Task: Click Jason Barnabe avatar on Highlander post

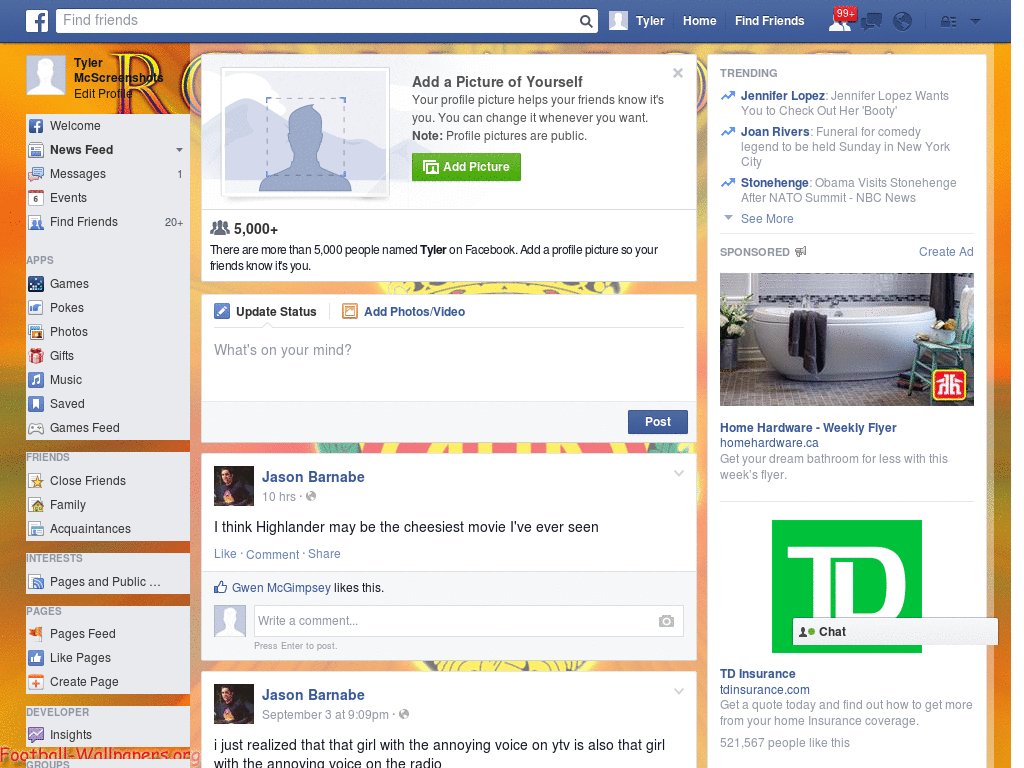Action: [x=234, y=486]
